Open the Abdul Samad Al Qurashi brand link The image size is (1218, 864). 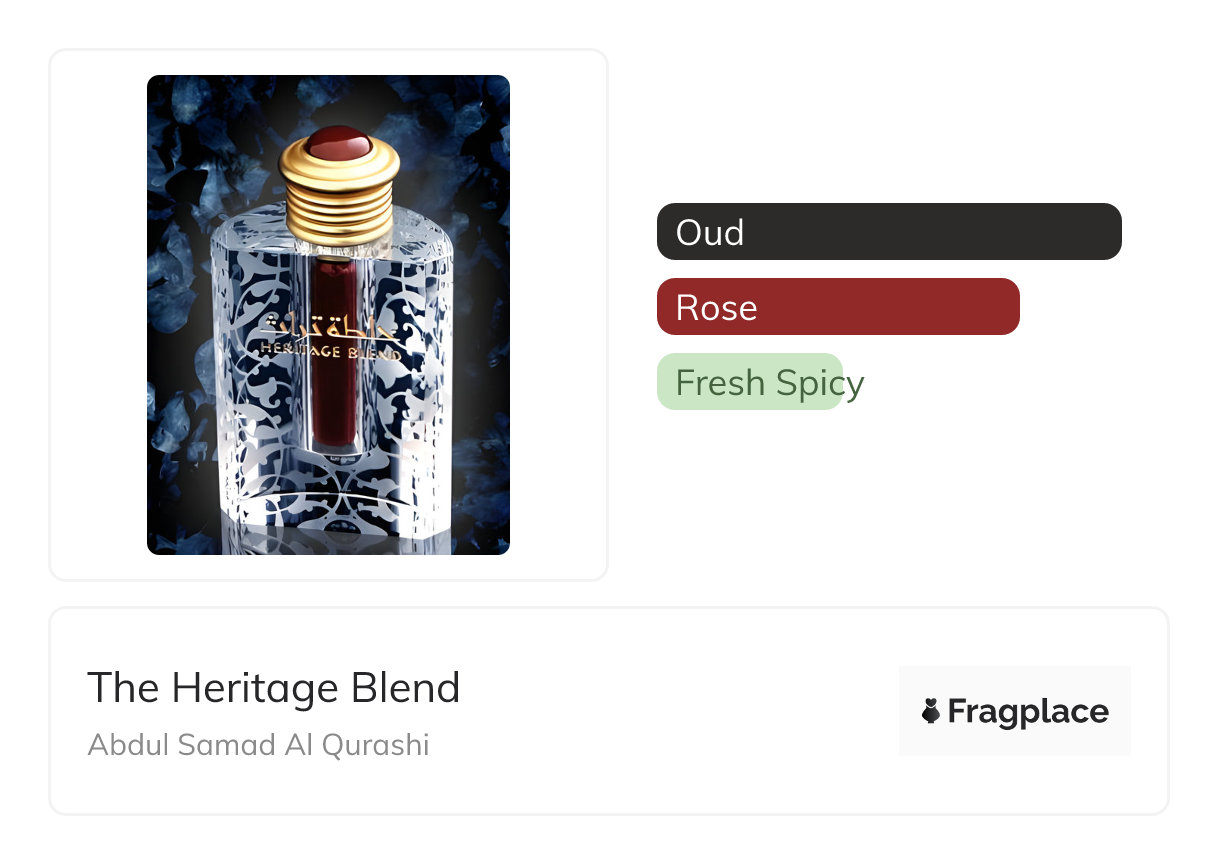[x=258, y=745]
